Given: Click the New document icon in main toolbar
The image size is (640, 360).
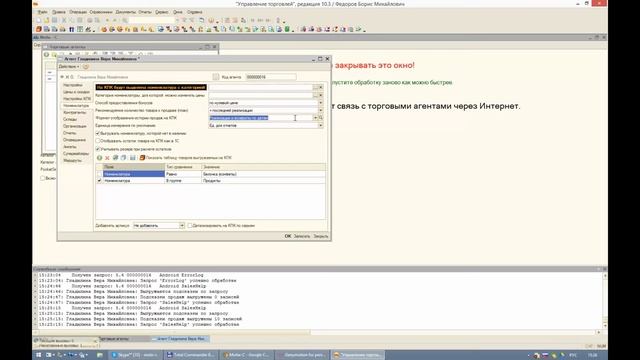Looking at the screenshot, I should point(39,20).
